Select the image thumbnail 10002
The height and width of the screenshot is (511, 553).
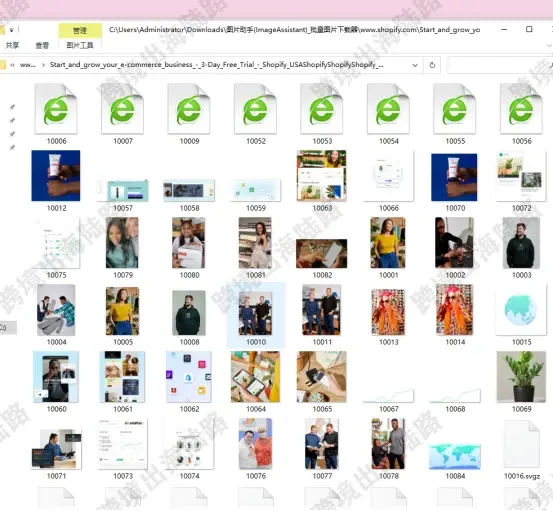pyautogui.click(x=454, y=243)
